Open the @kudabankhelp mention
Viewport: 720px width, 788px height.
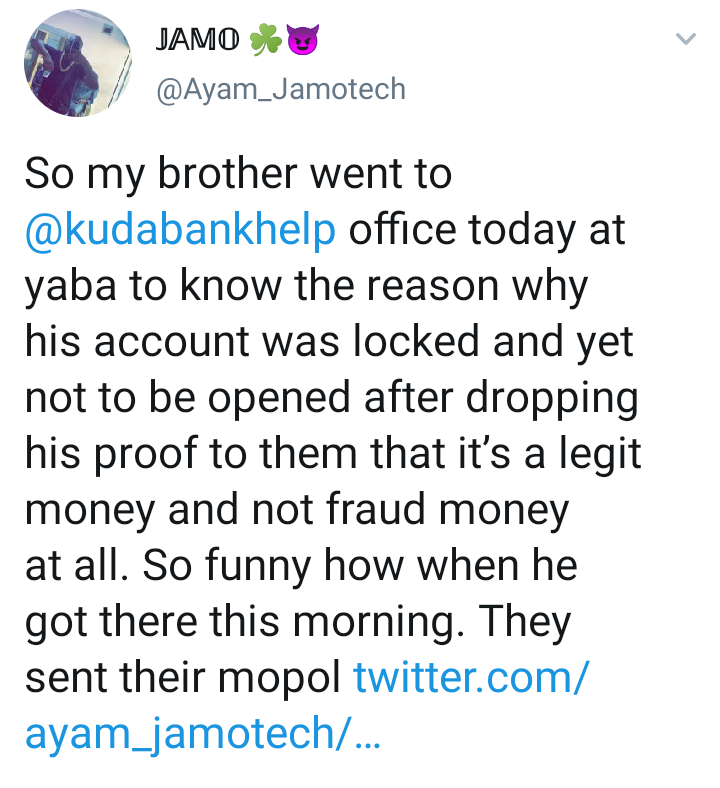[x=180, y=231]
